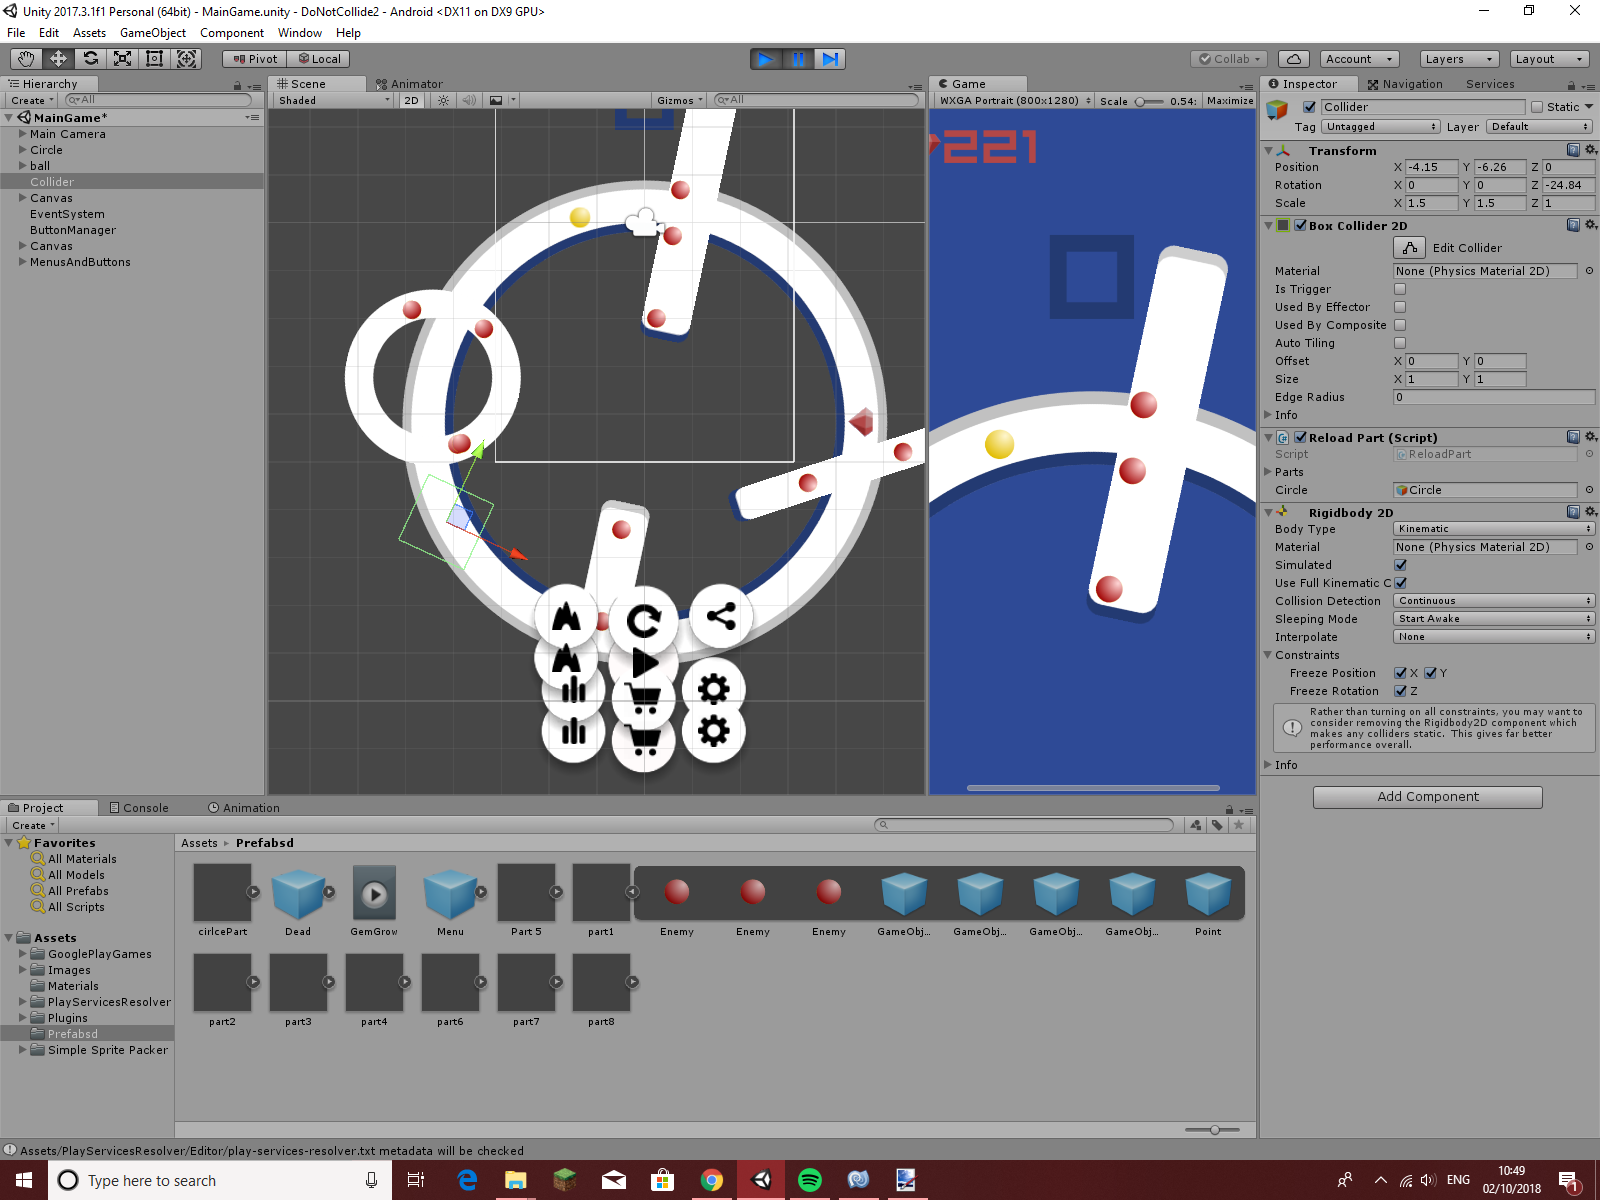Enable Used By Effector checkbox
Viewport: 1600px width, 1200px height.
[x=1400, y=307]
